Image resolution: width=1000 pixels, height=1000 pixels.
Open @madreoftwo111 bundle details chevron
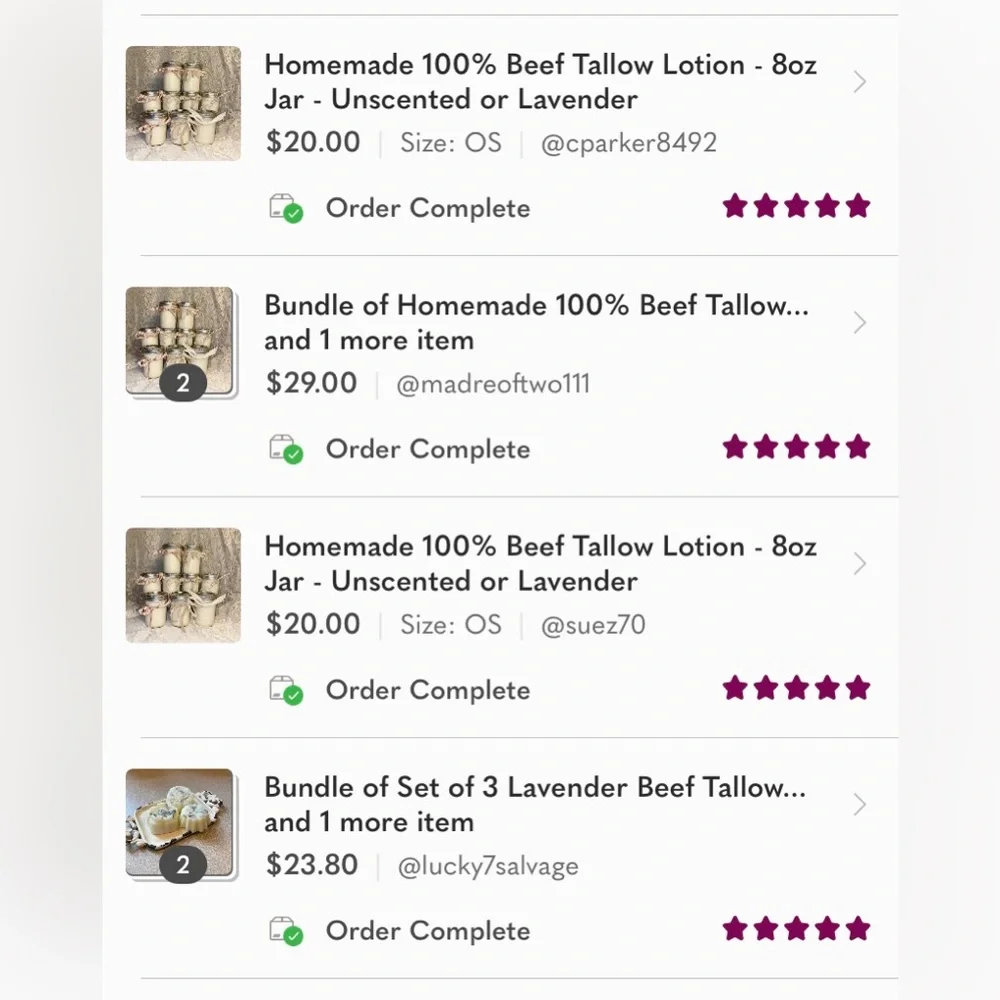click(859, 323)
